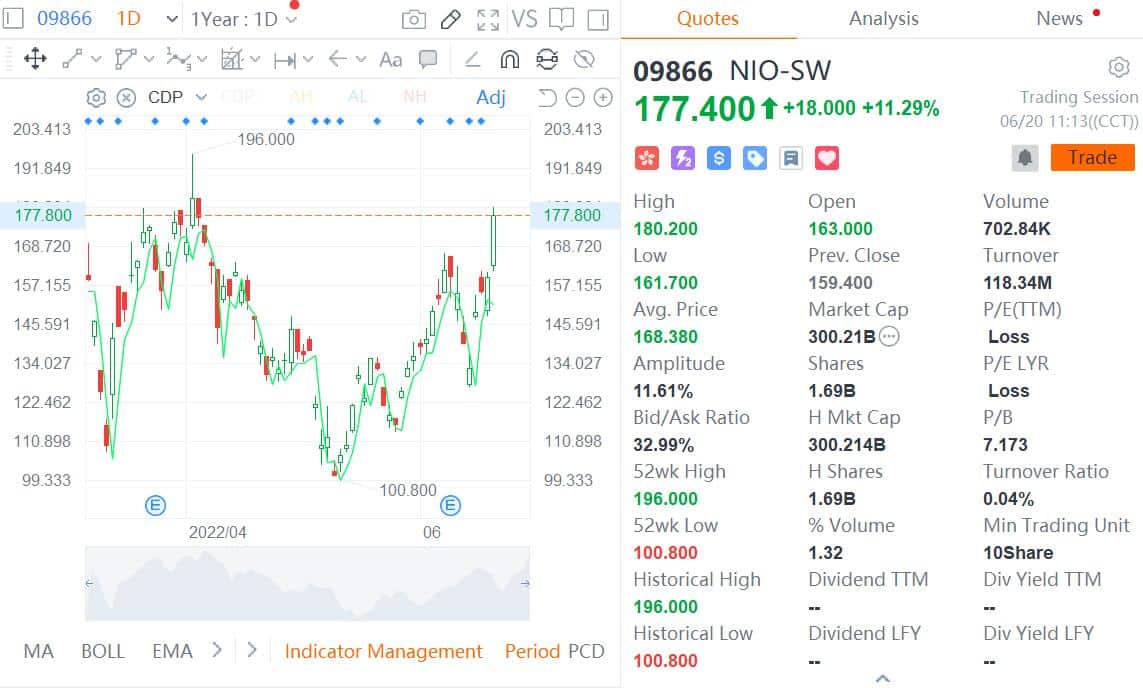Screen dimensions: 1143x688
Task: Click the orange Trade button
Action: (x=1092, y=157)
